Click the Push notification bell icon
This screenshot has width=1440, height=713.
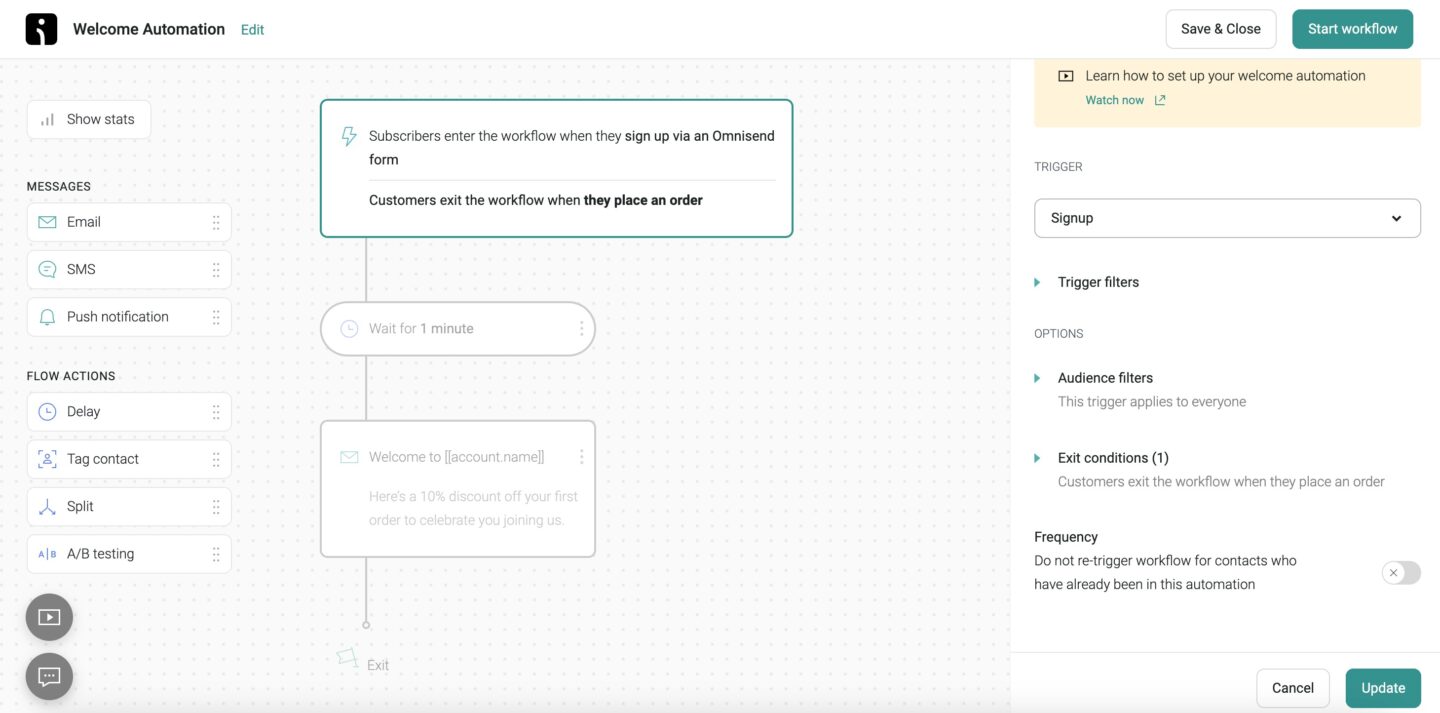47,316
